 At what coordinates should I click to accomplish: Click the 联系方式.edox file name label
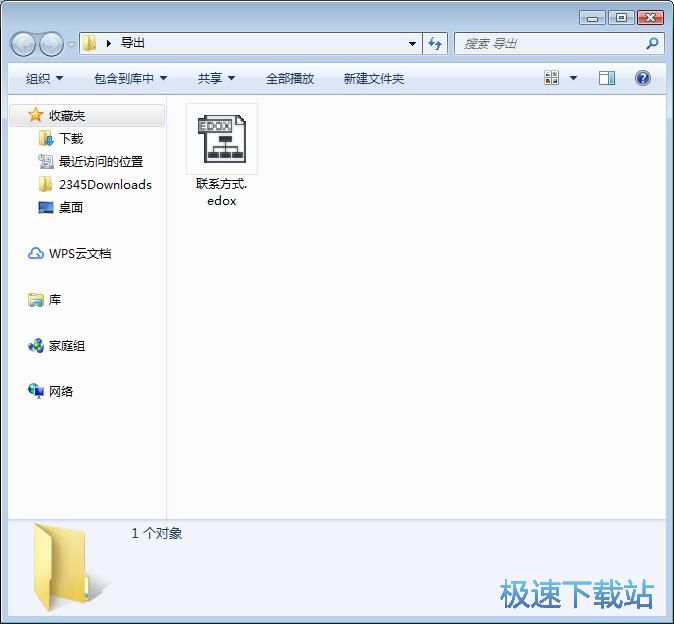[x=221, y=192]
